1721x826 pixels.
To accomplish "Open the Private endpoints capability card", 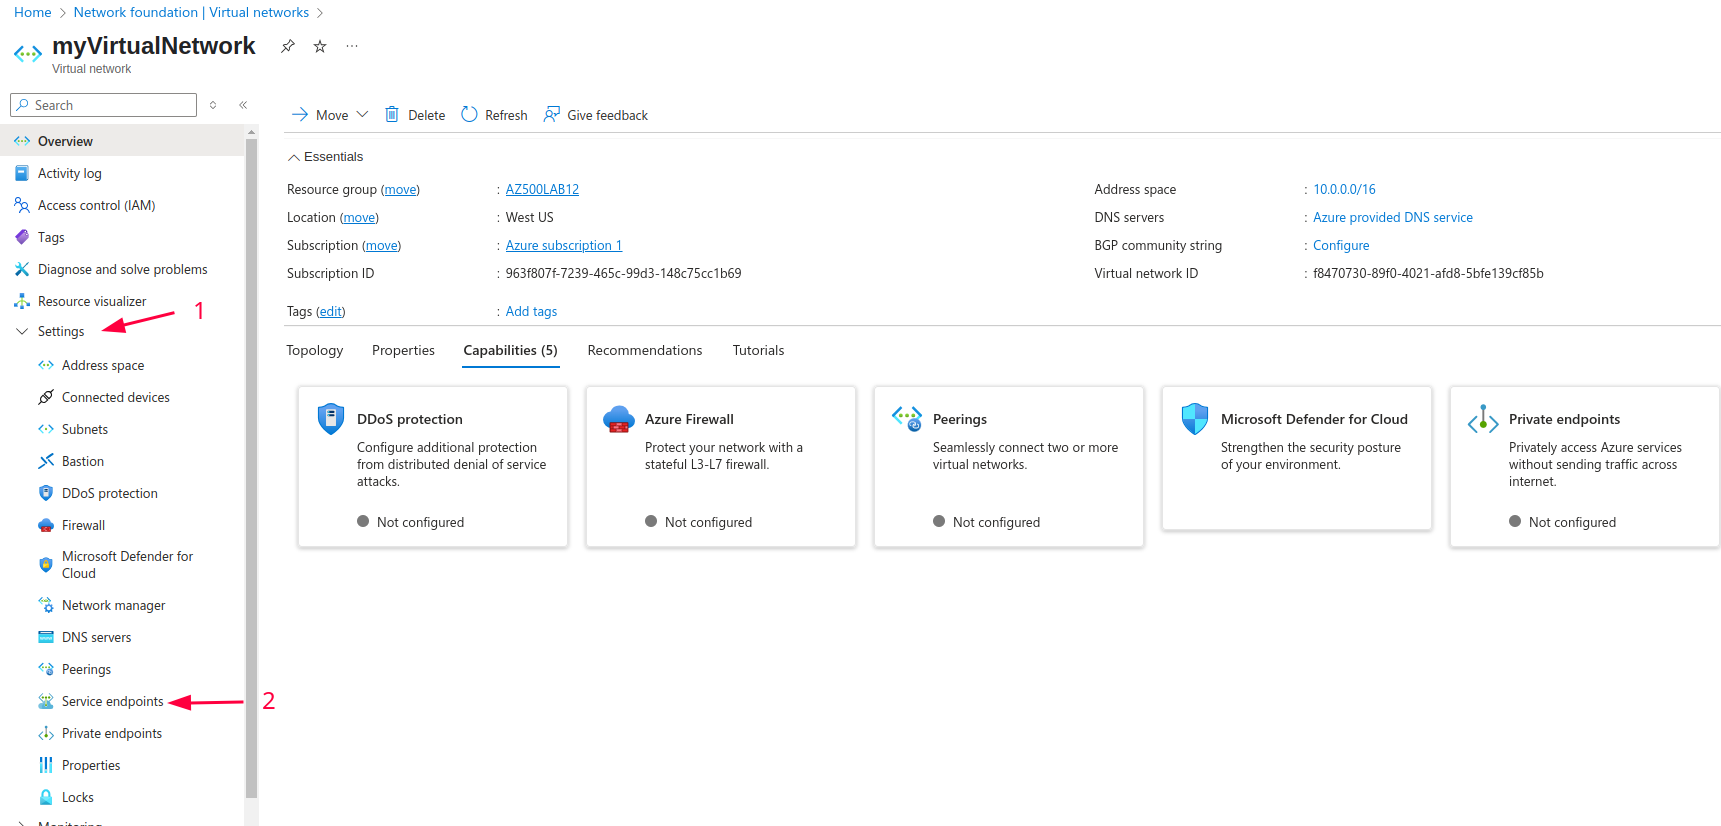I will [x=1585, y=467].
